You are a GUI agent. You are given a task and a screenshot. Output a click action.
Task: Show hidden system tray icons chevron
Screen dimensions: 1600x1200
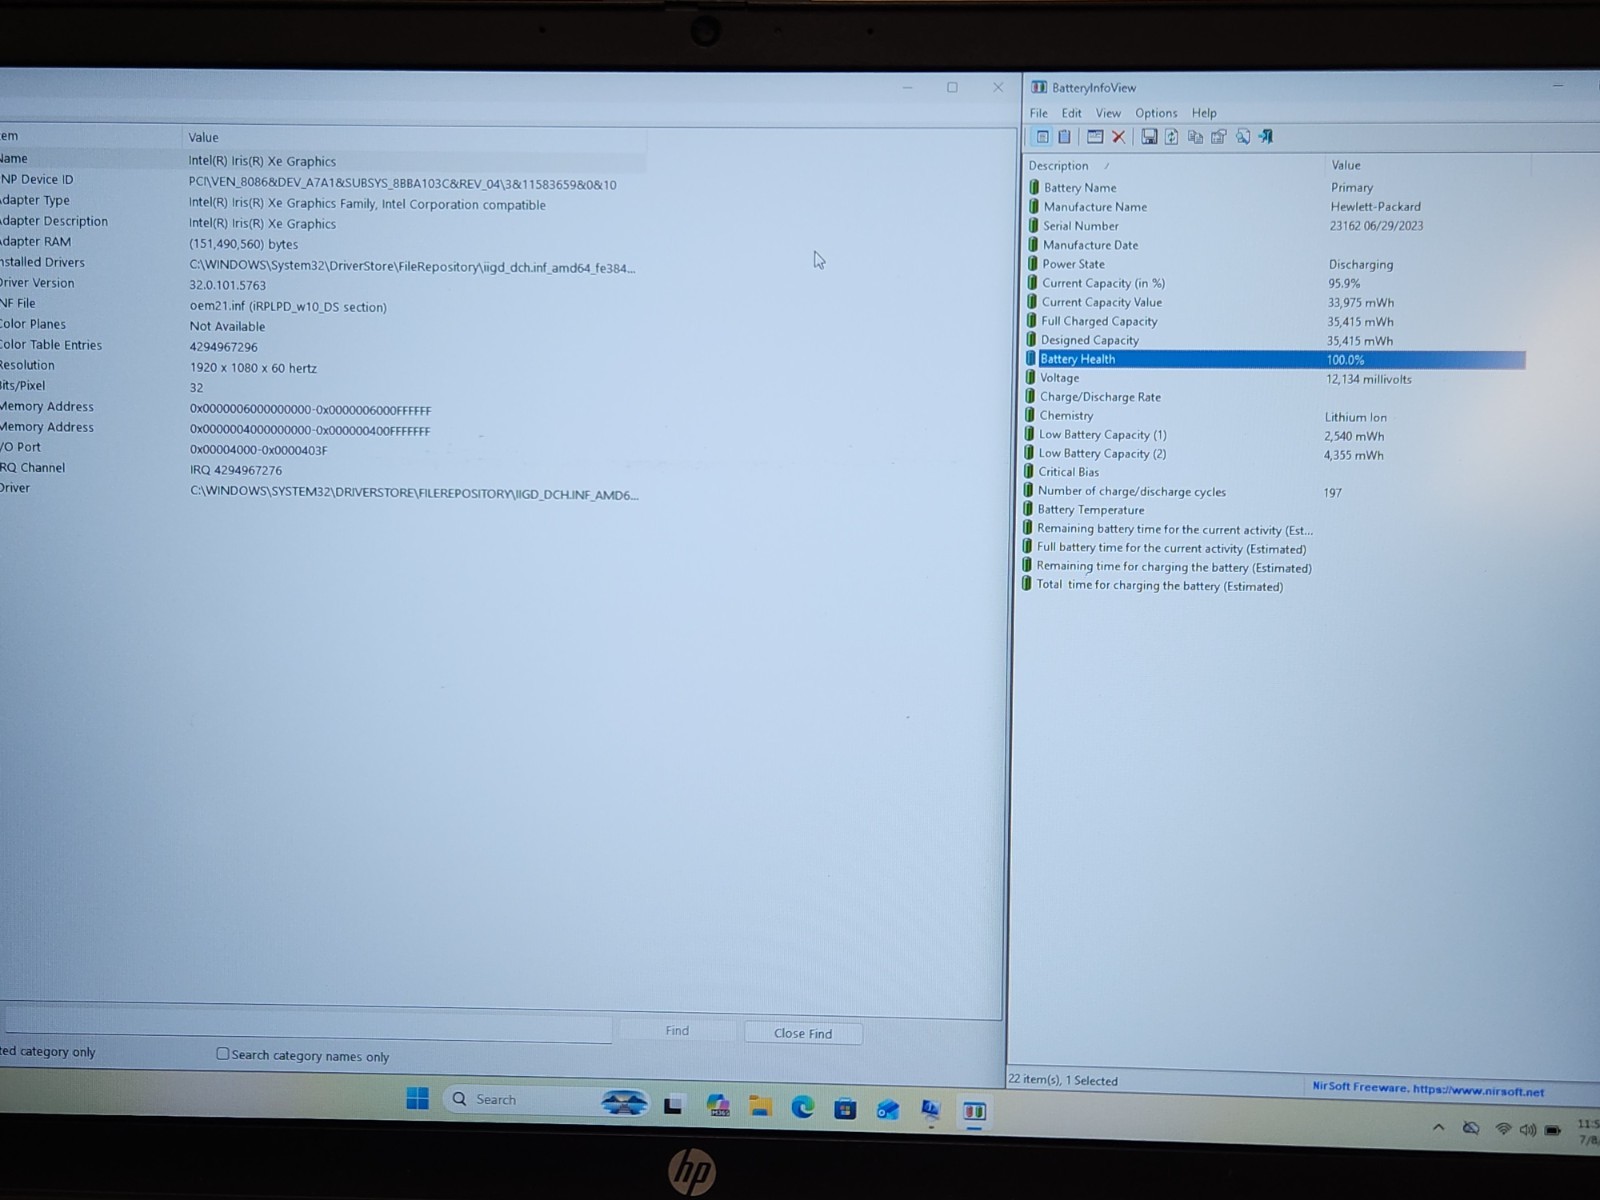(1438, 1127)
